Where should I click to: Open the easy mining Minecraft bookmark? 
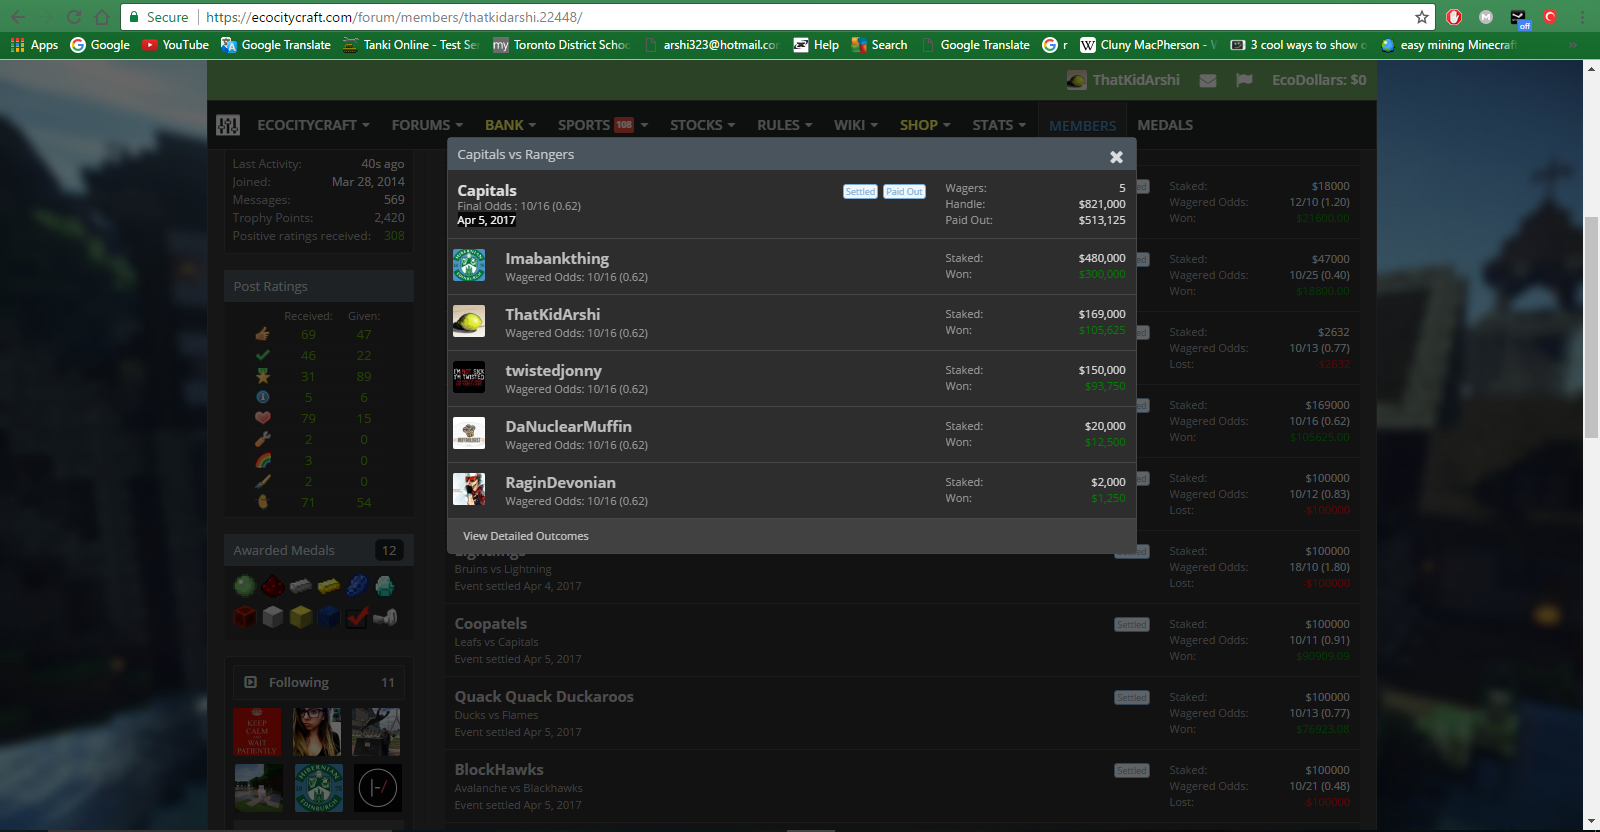point(1449,45)
